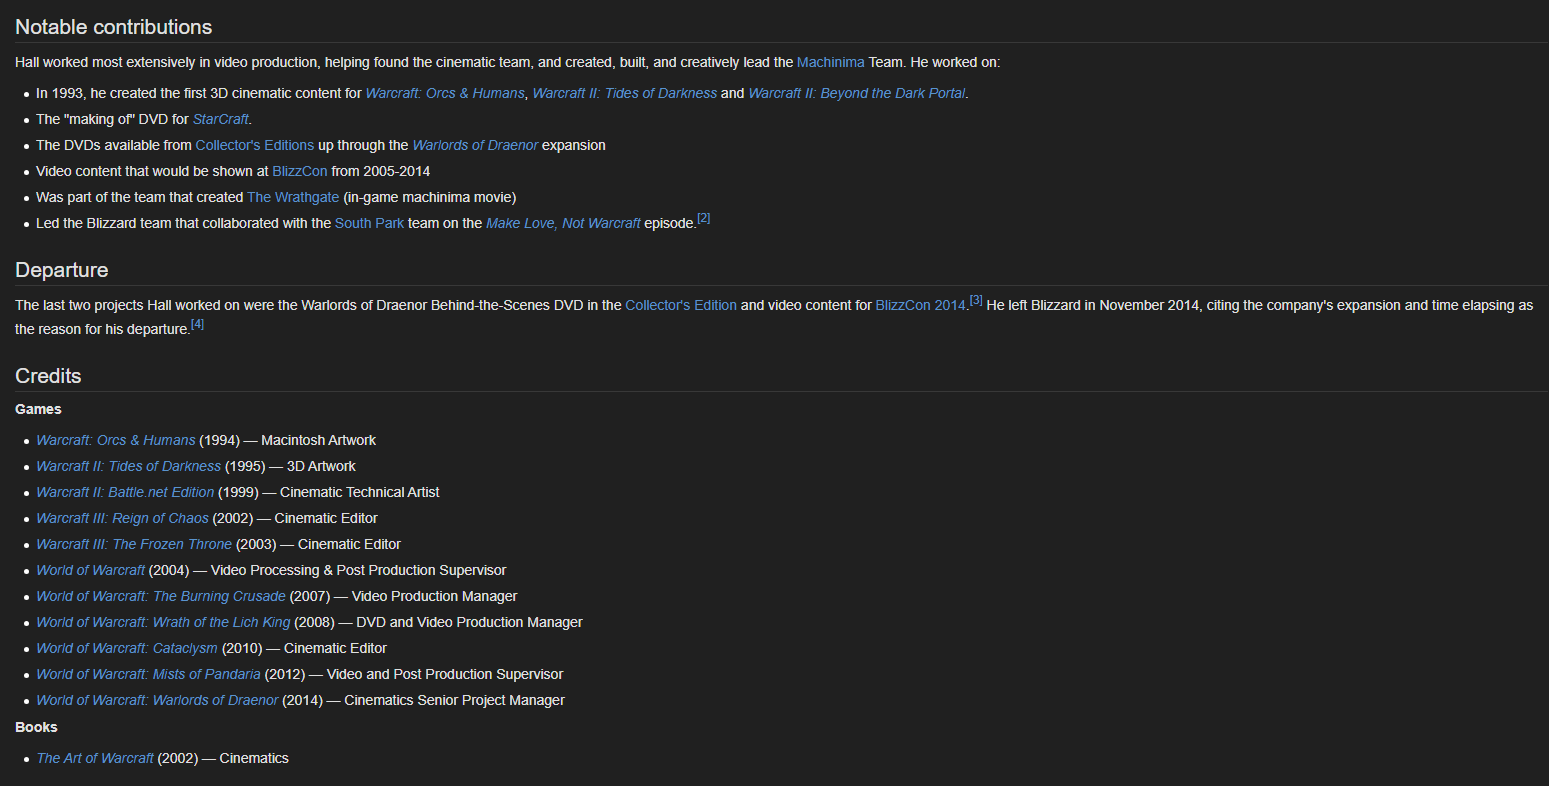This screenshot has height=786, width=1549.
Task: Open World of Warcraft: Cataclysm link
Action: 127,648
